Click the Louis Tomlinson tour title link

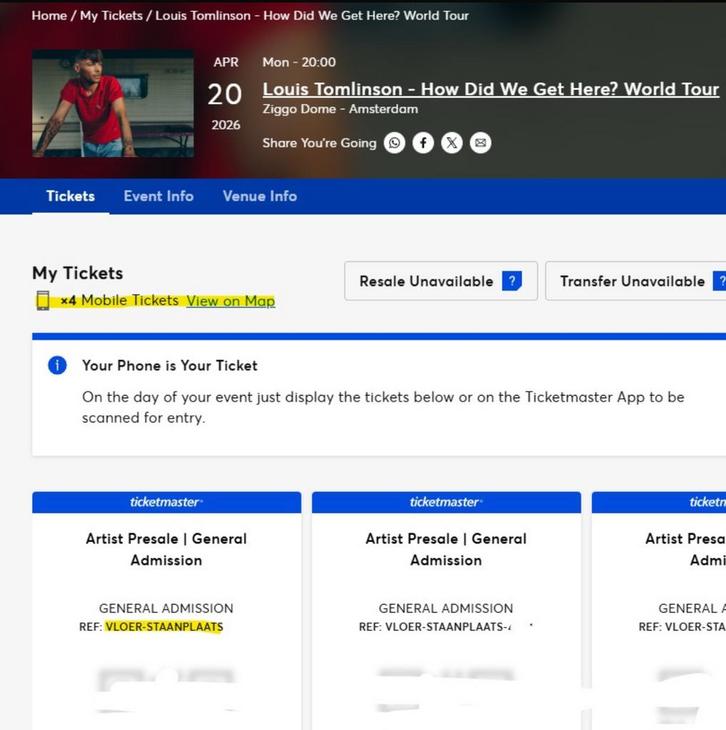[490, 89]
